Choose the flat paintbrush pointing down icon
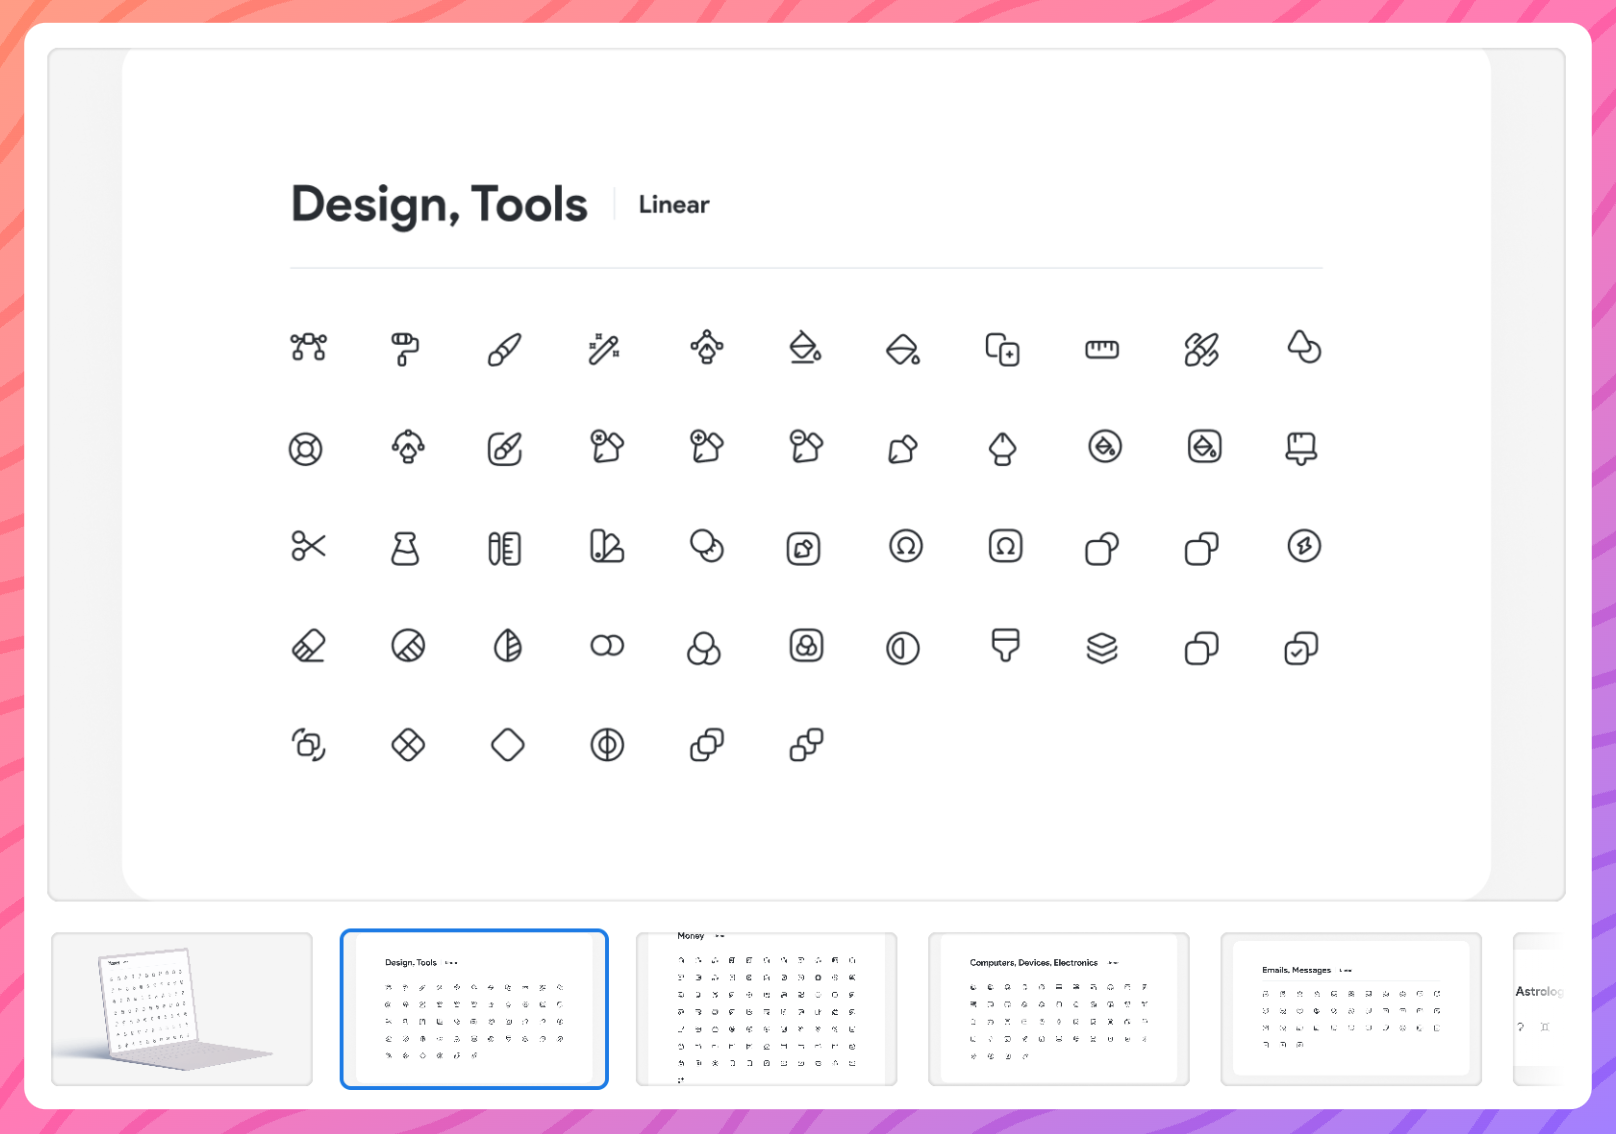 pos(1005,646)
